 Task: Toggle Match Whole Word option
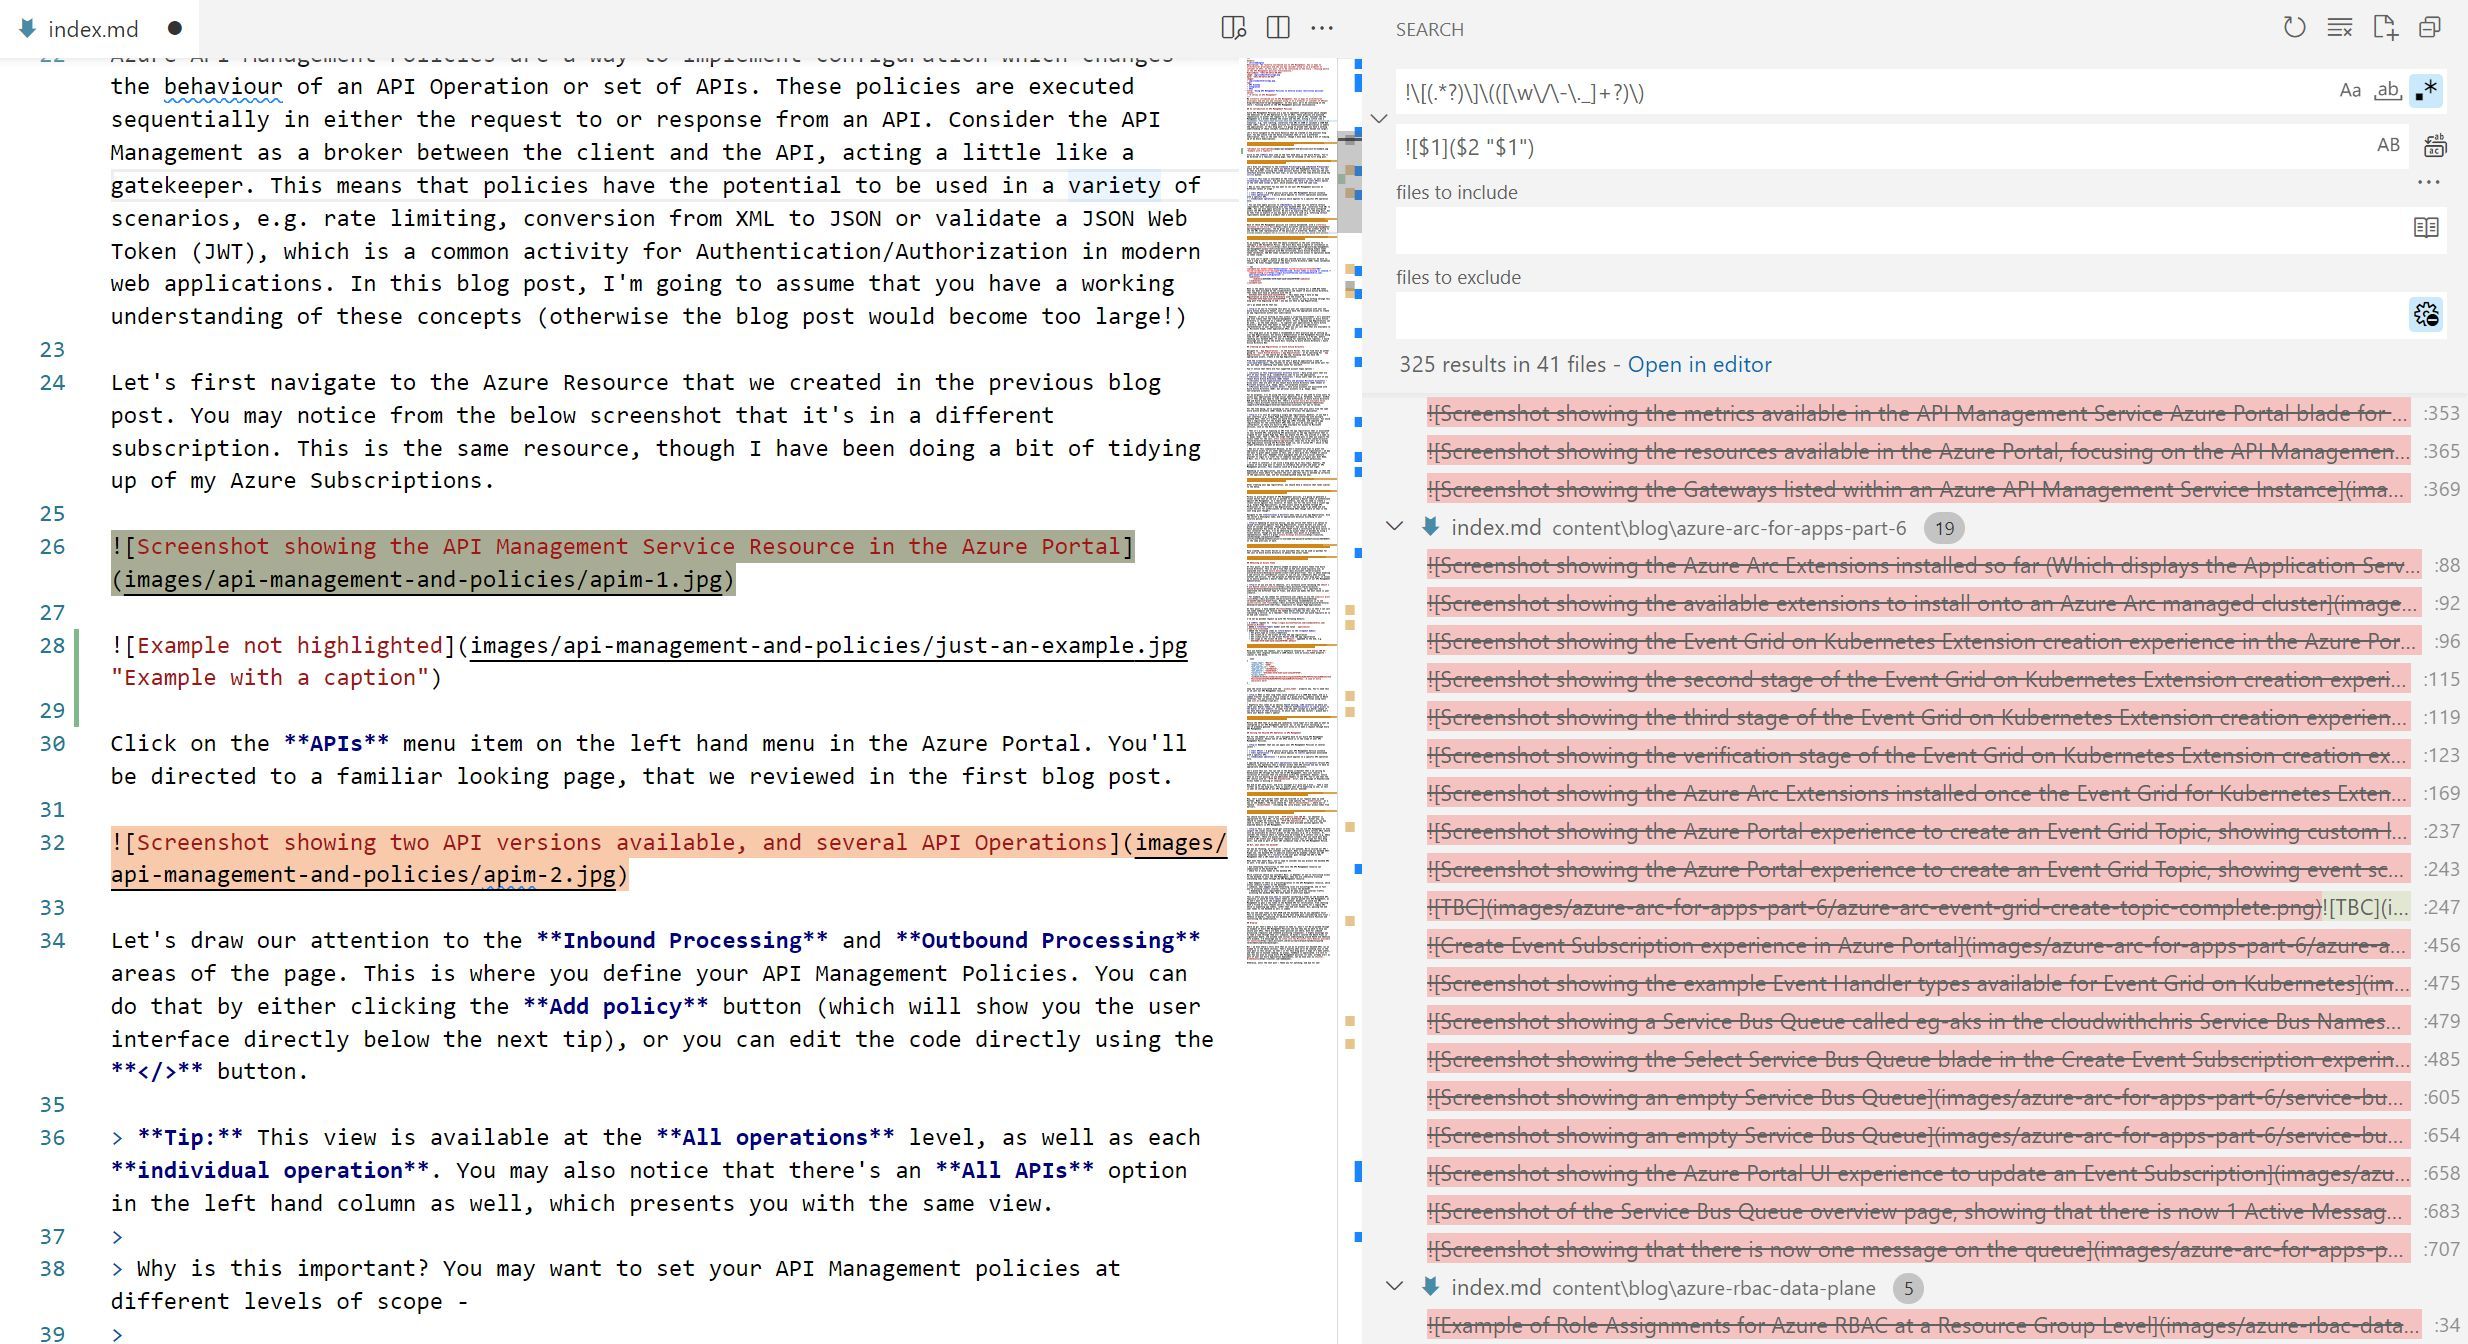tap(2389, 90)
